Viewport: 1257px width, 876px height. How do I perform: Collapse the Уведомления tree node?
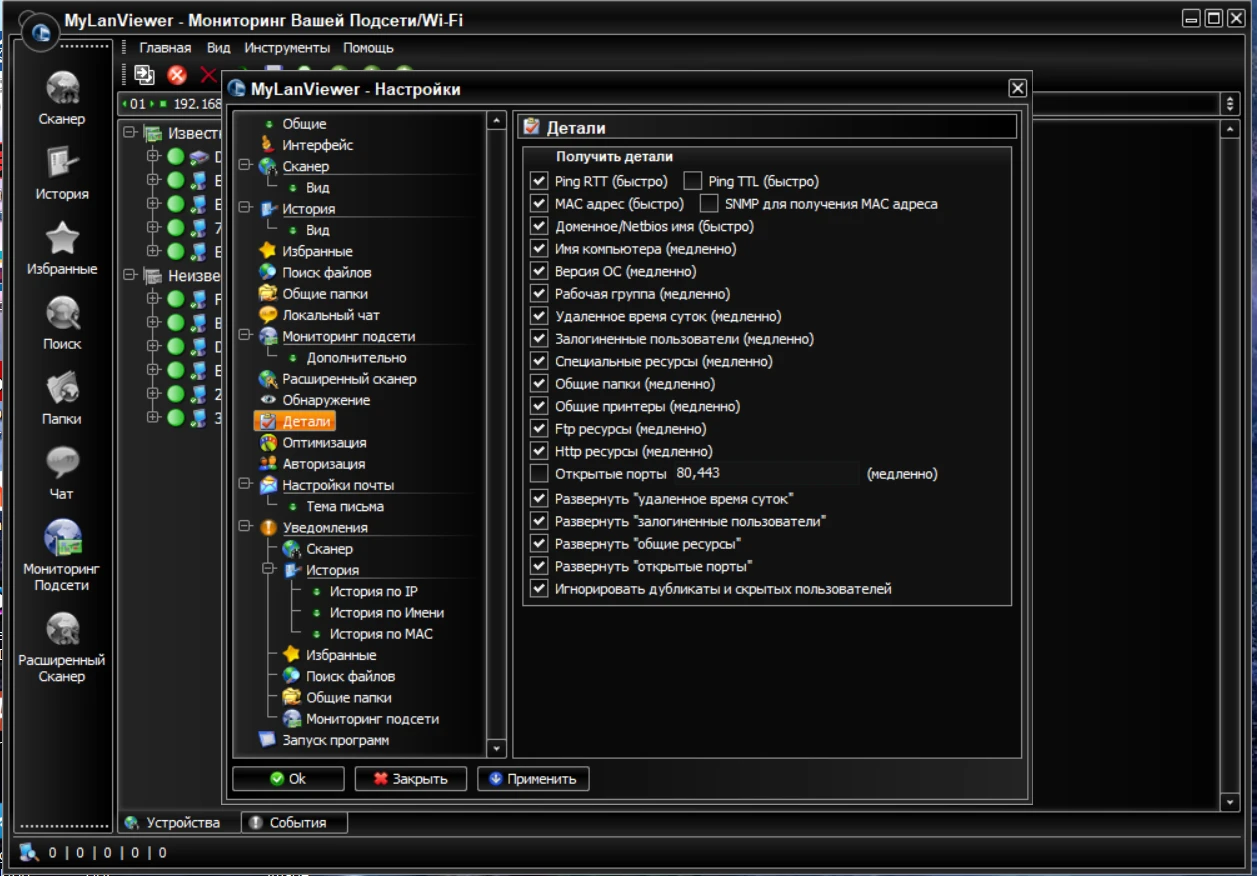(x=245, y=527)
